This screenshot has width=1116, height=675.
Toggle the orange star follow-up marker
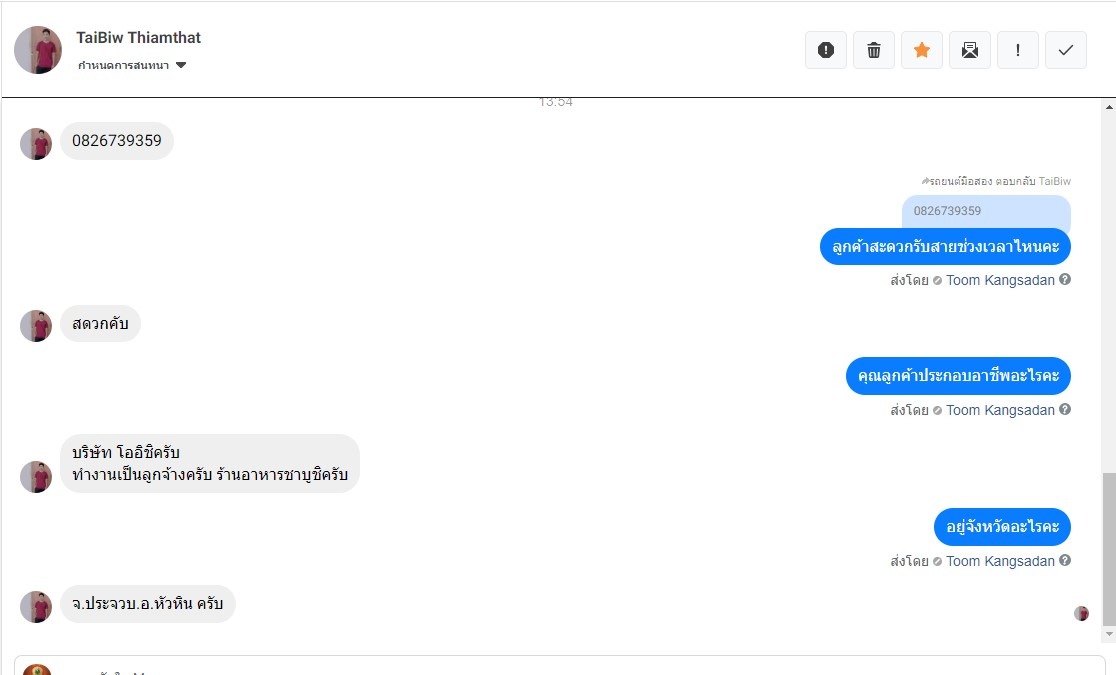click(x=922, y=50)
